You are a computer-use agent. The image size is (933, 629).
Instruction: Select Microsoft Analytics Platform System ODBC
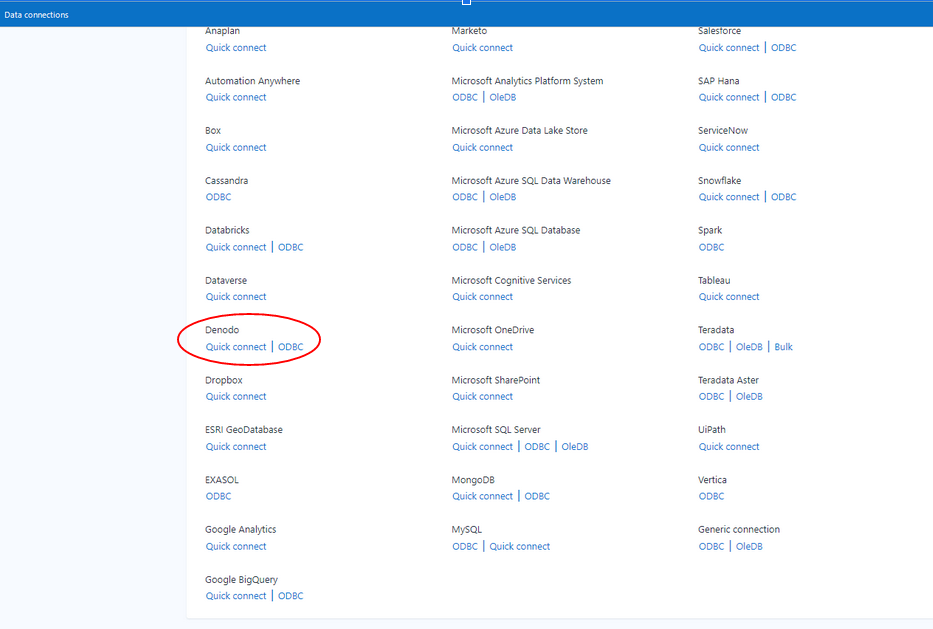point(465,97)
